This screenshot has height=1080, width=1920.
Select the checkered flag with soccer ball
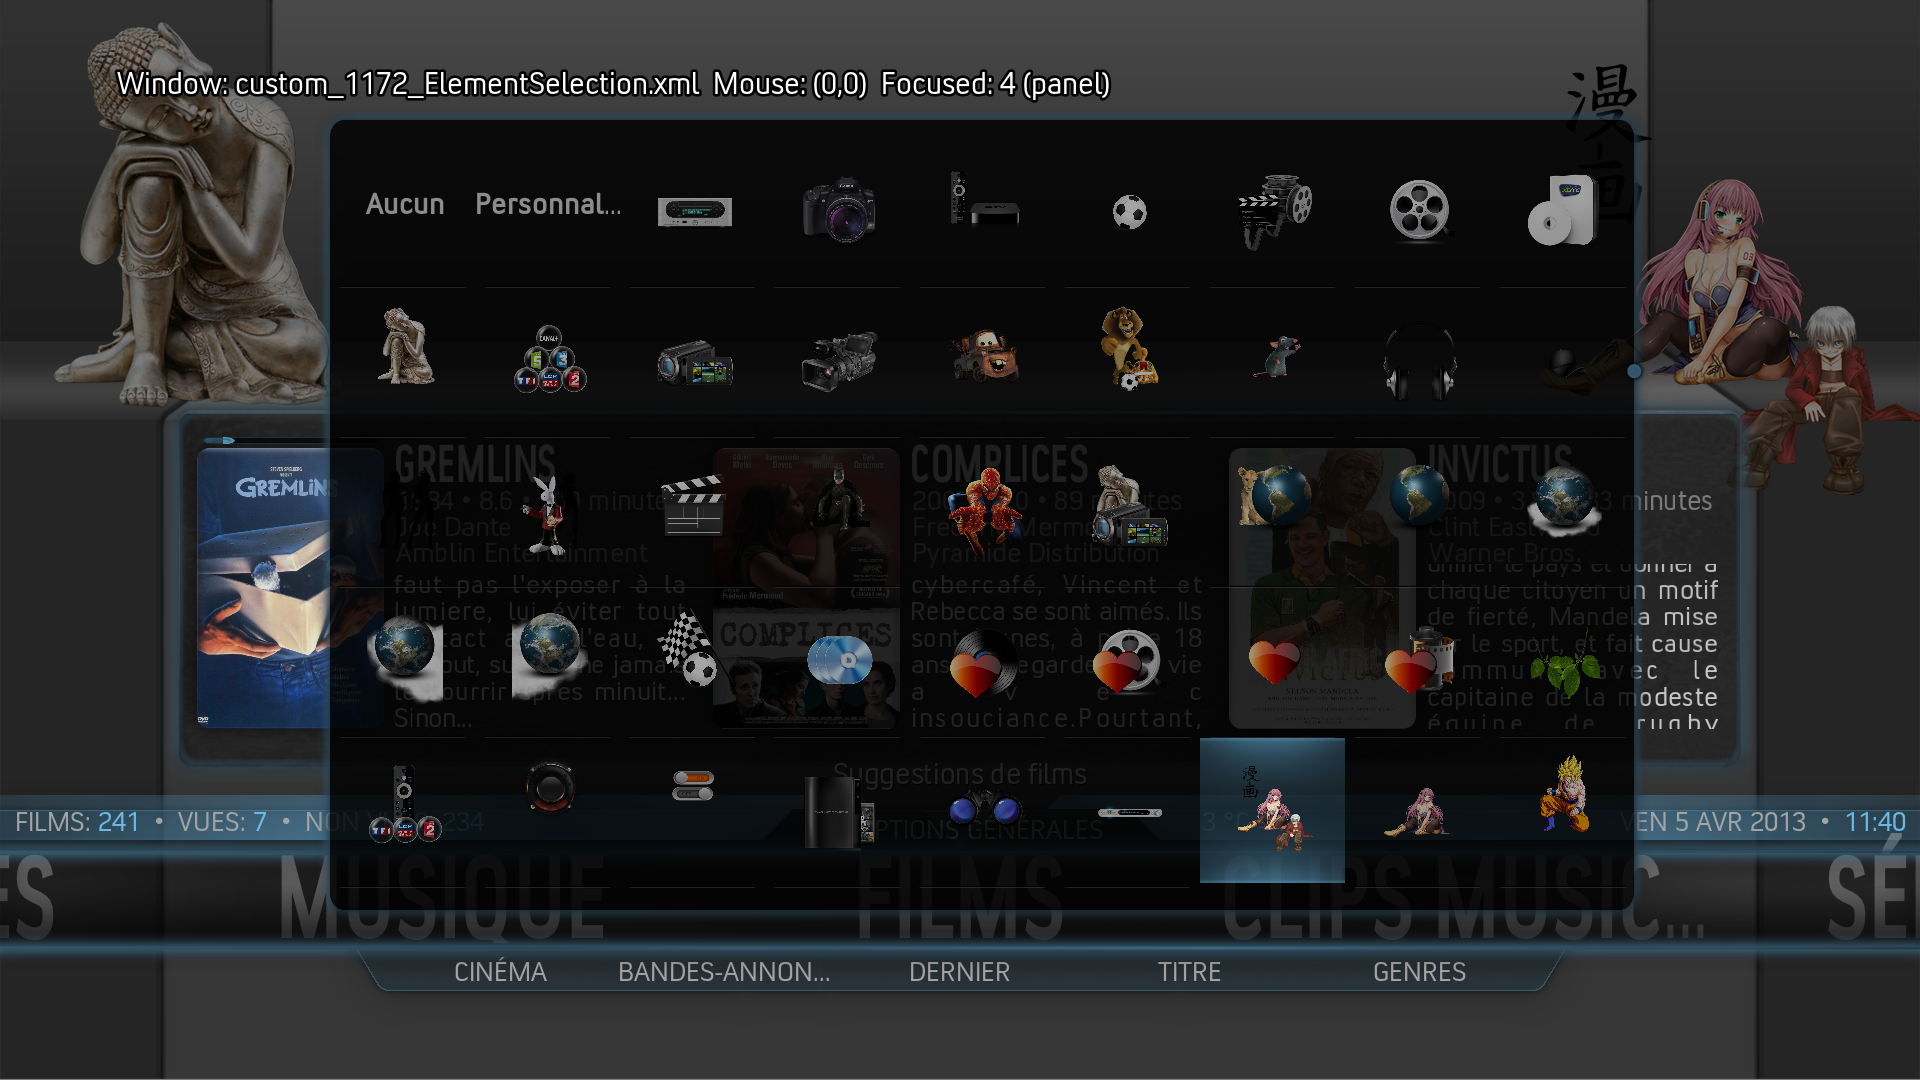pos(689,649)
